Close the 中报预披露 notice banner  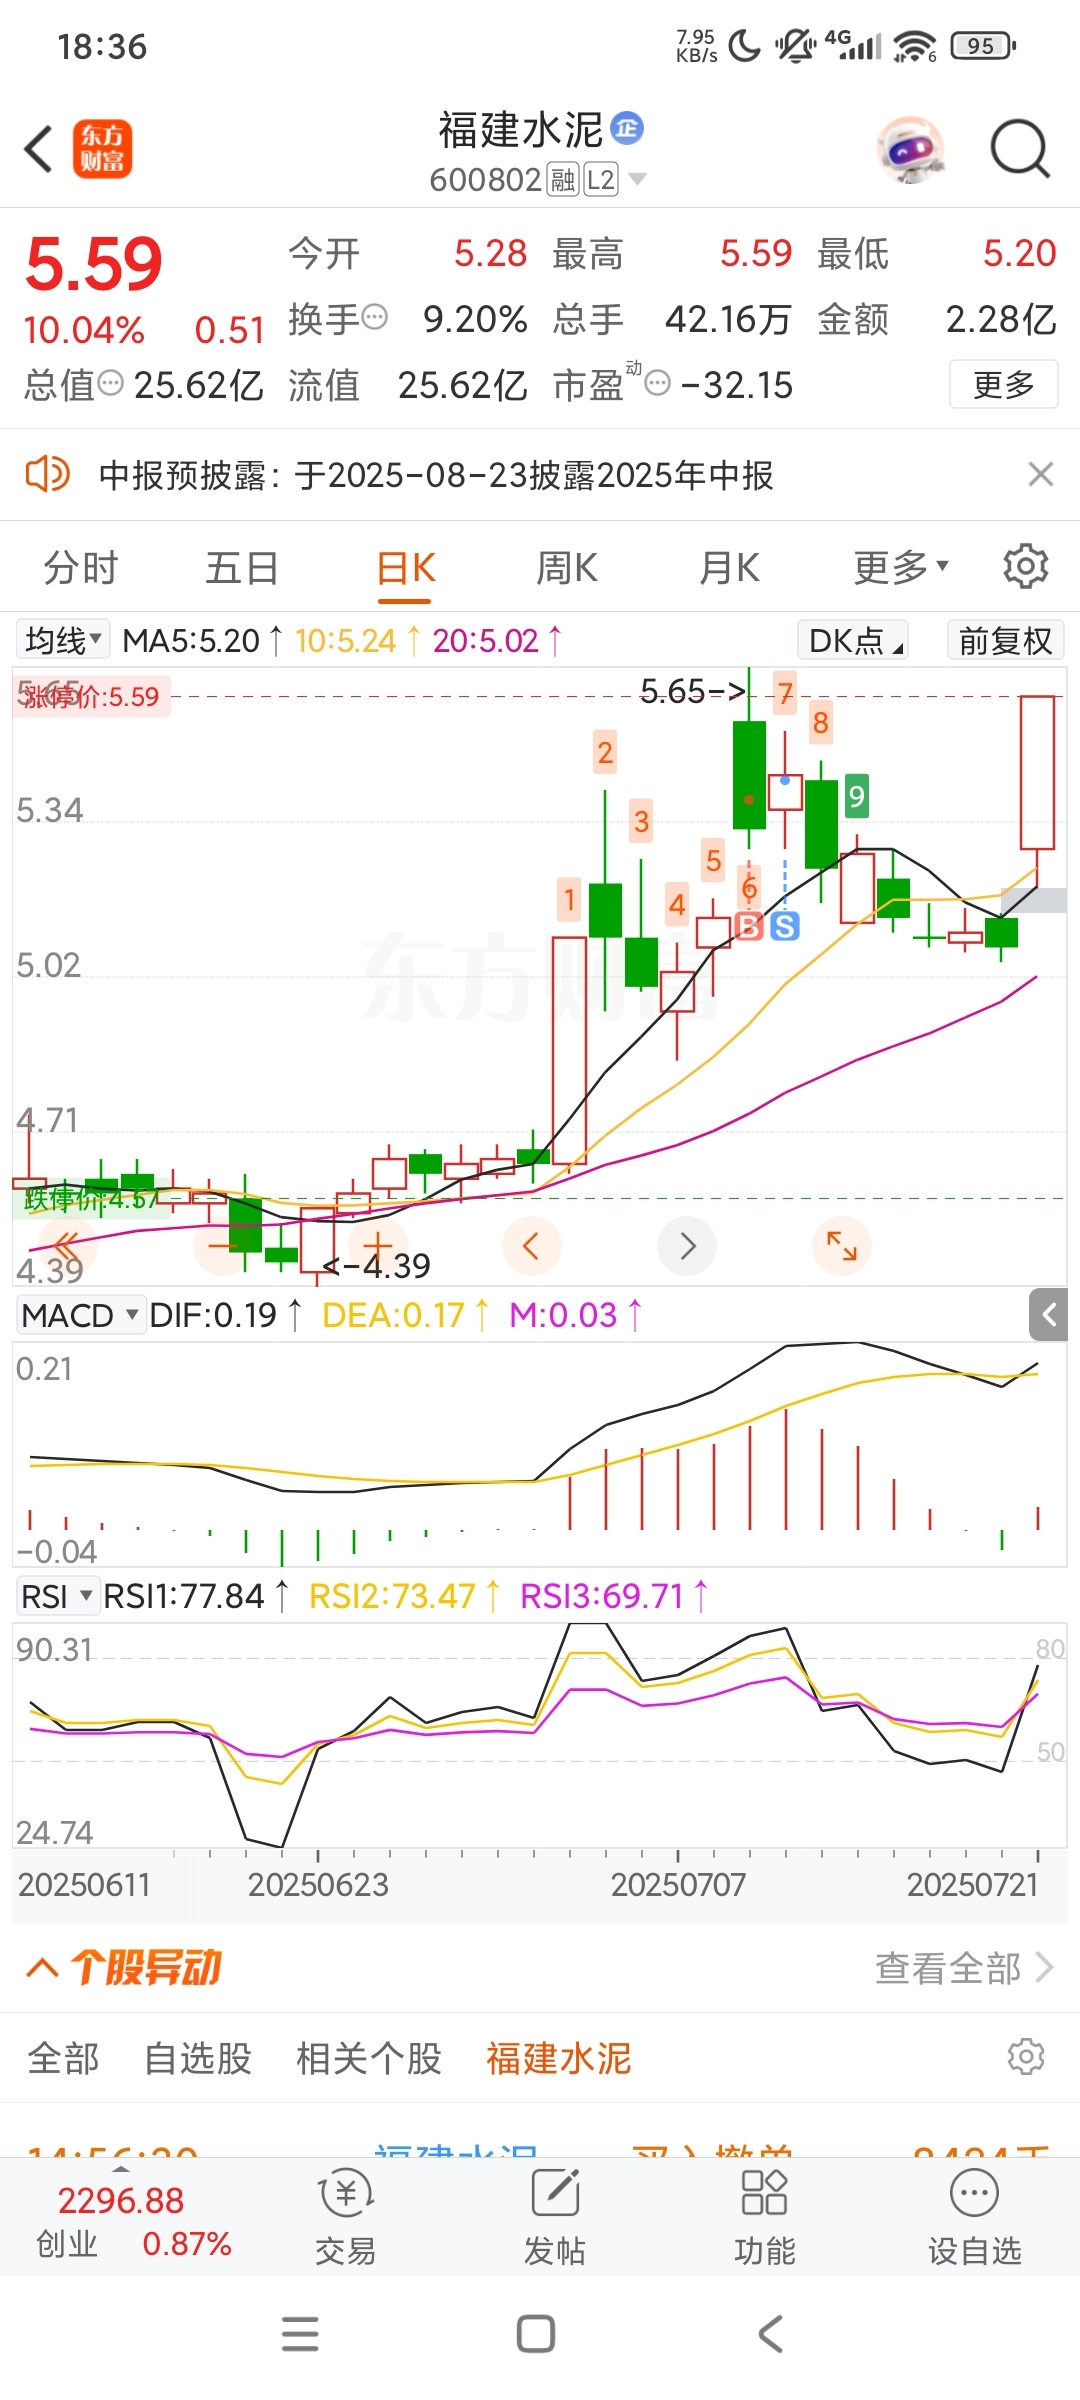point(1041,474)
